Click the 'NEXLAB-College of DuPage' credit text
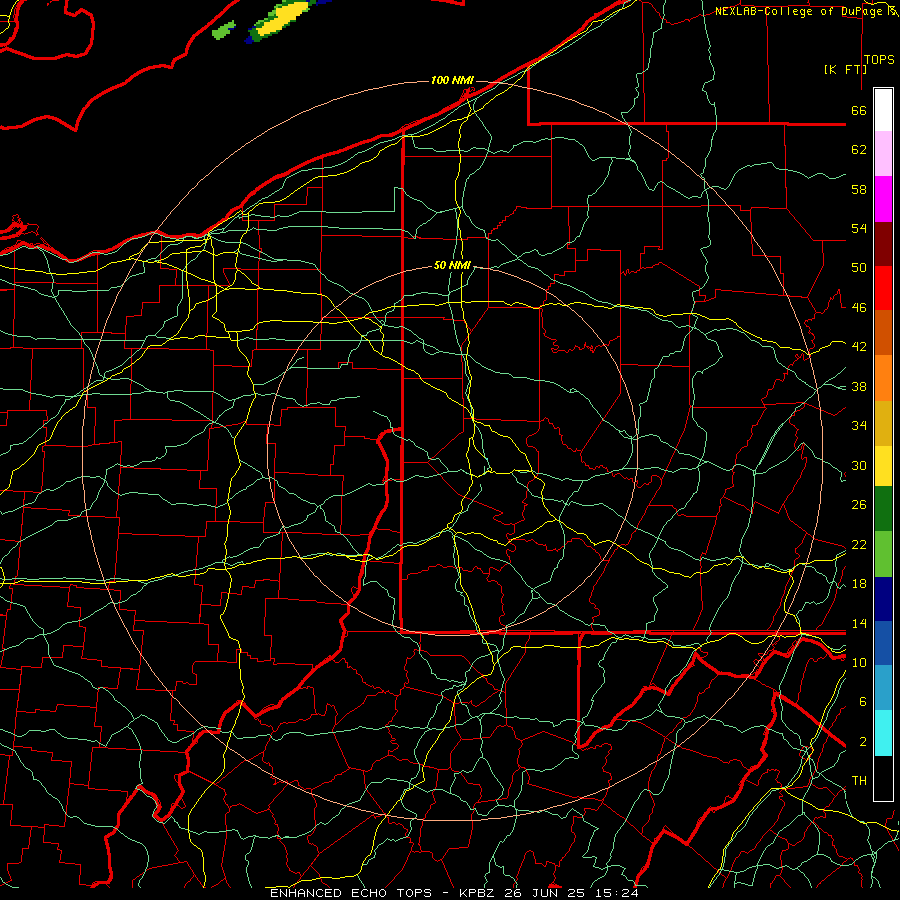The image size is (900, 900). (801, 11)
